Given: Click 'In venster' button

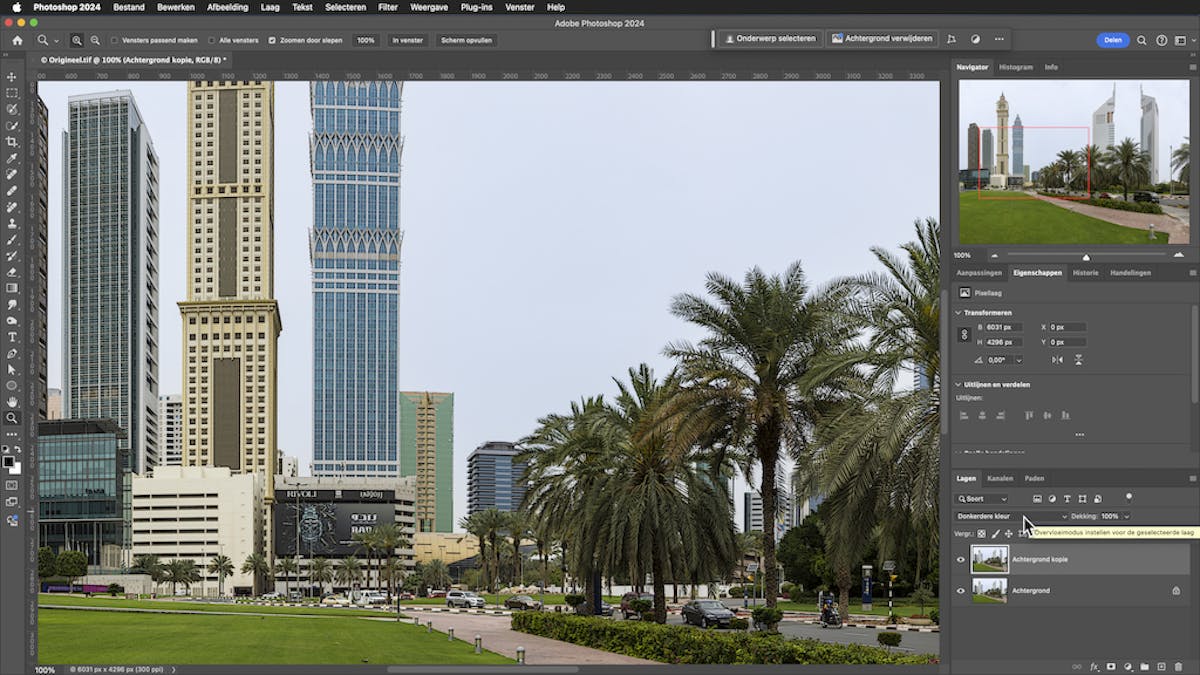Looking at the screenshot, I should pyautogui.click(x=407, y=40).
